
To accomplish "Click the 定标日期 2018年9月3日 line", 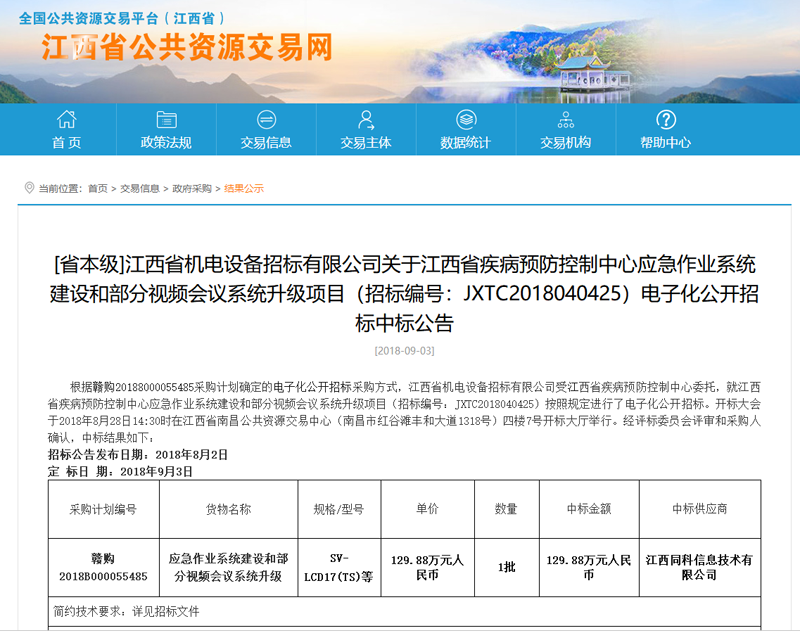I will [120, 471].
